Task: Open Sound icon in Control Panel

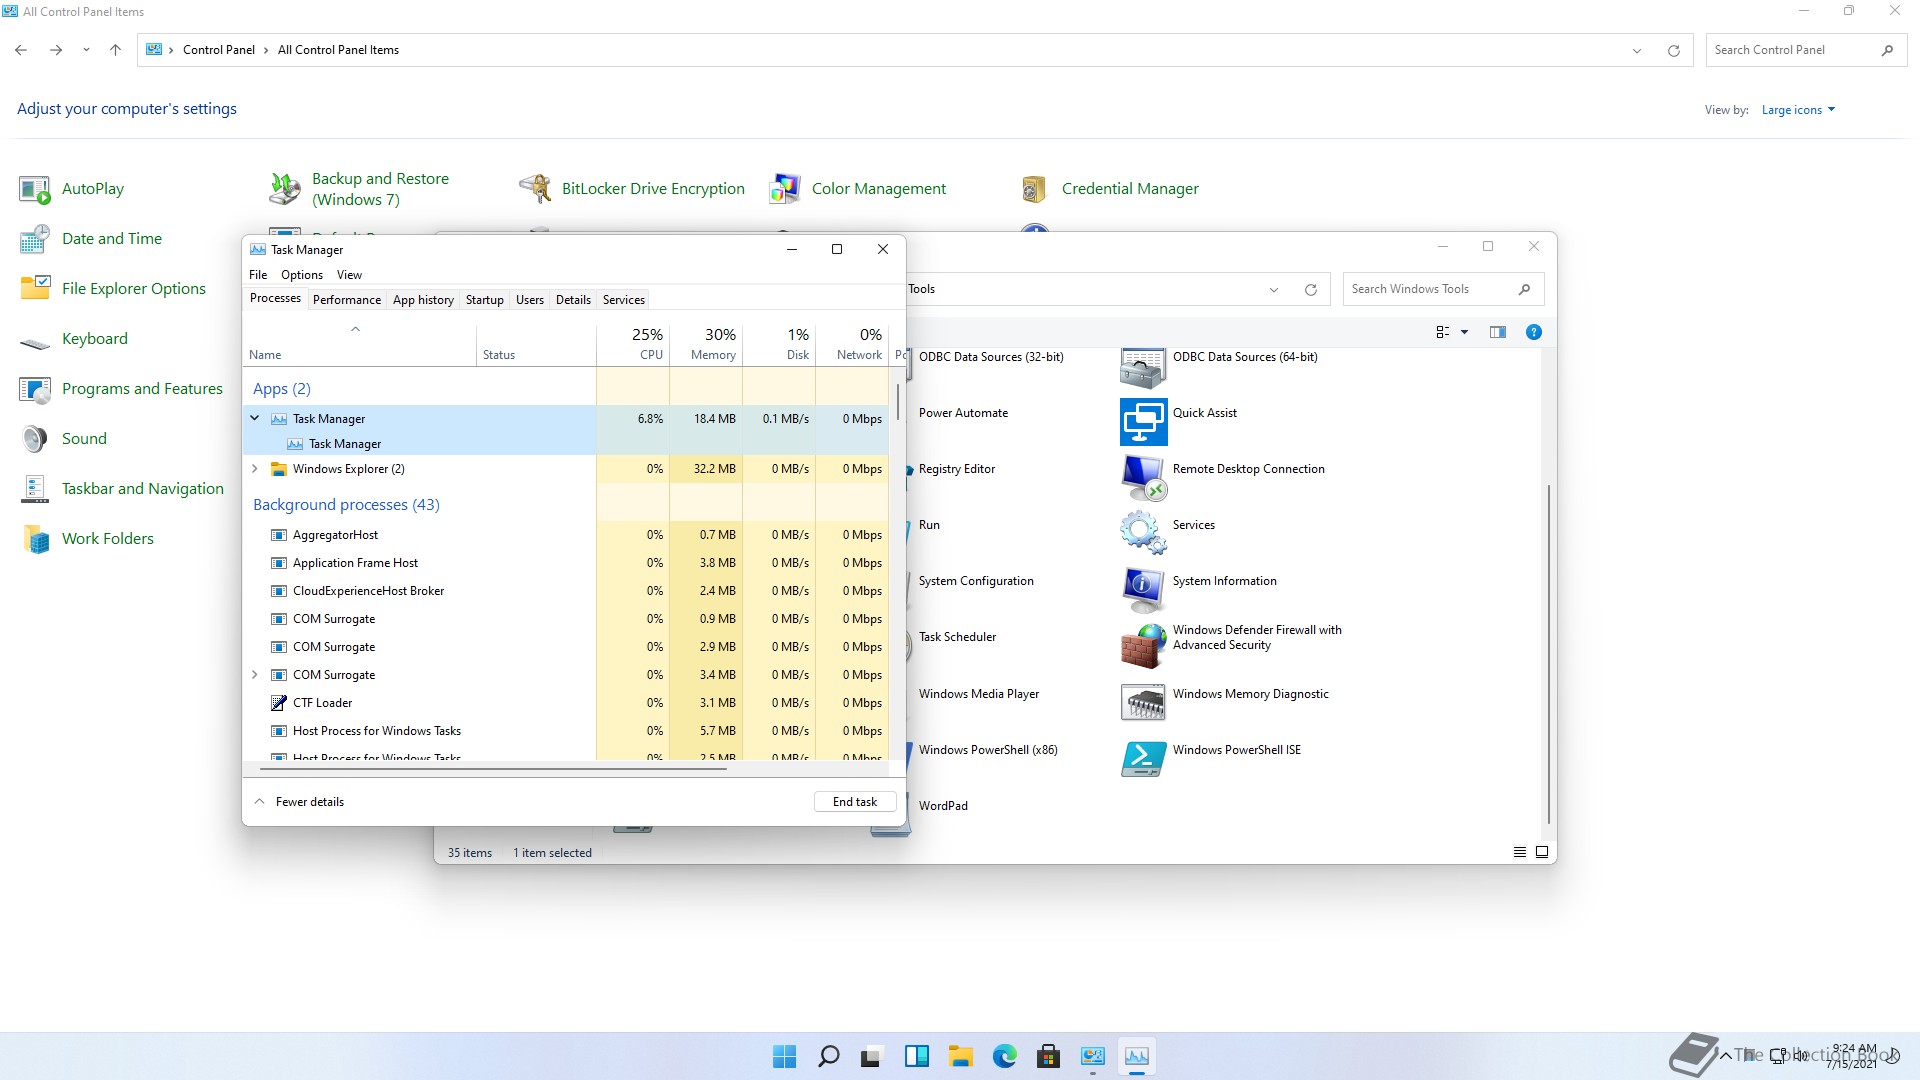Action: coord(35,439)
